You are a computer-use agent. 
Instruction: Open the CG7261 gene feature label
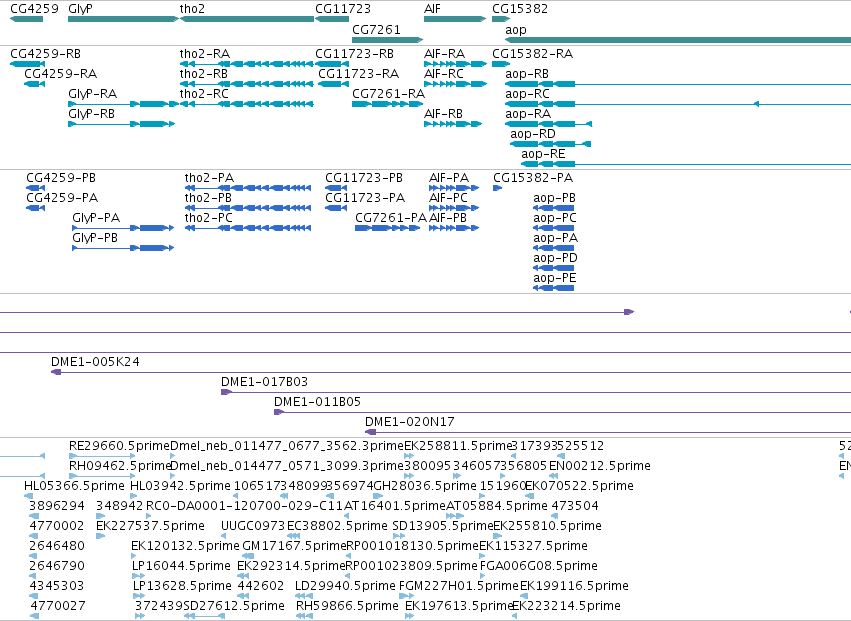[x=376, y=29]
